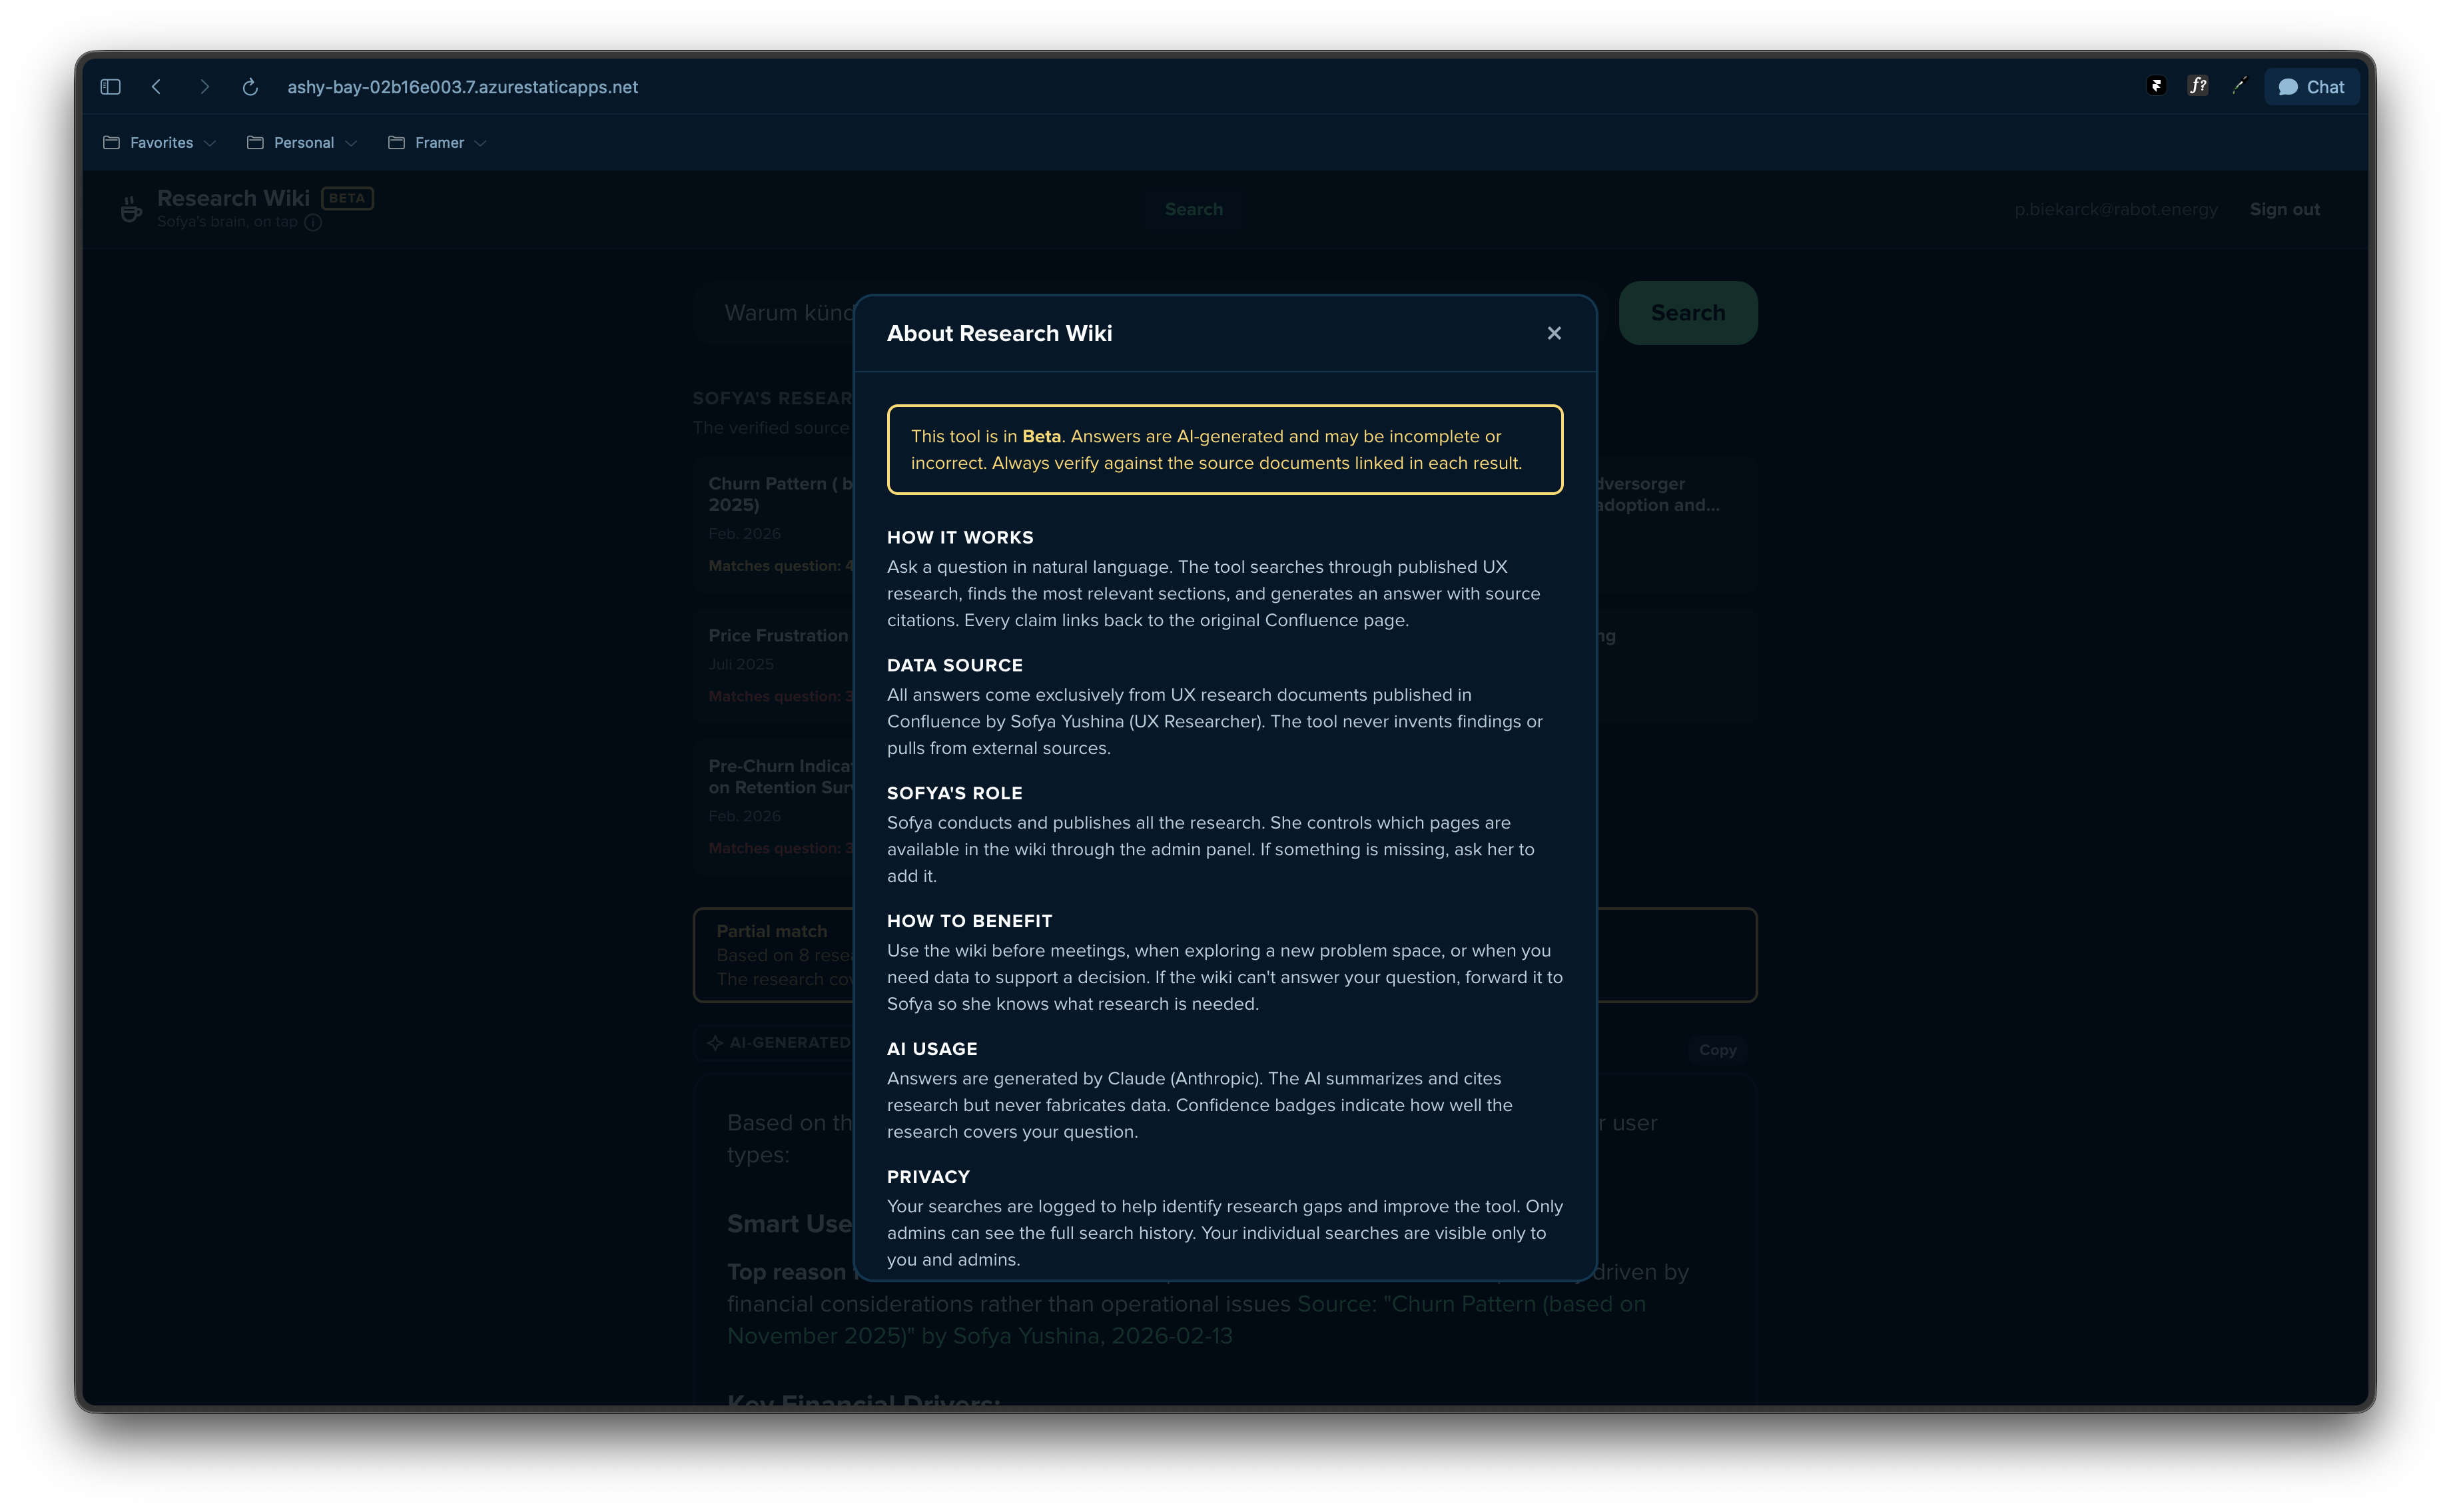Copy the AI-generated answer

click(1717, 1050)
